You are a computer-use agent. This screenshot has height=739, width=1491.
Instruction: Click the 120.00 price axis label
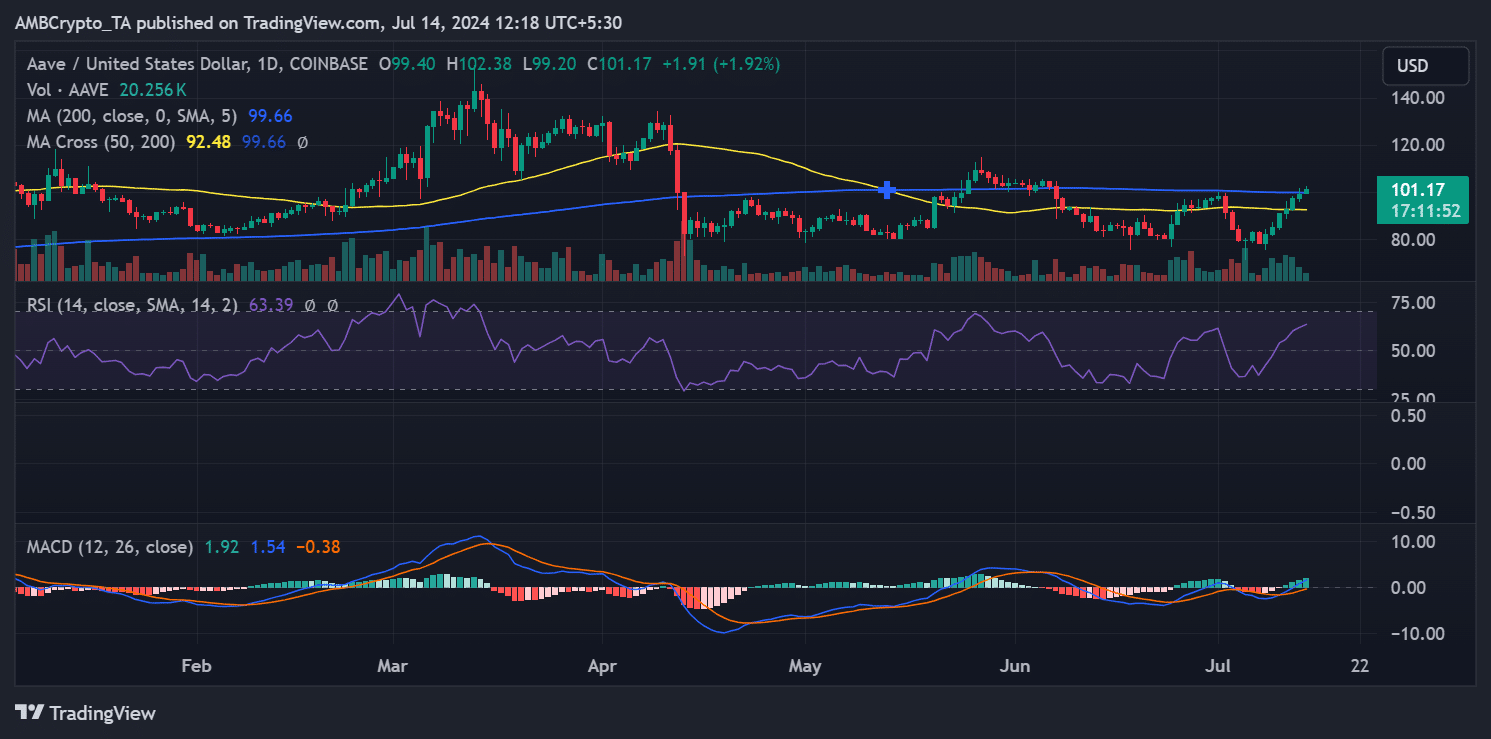pos(1418,145)
